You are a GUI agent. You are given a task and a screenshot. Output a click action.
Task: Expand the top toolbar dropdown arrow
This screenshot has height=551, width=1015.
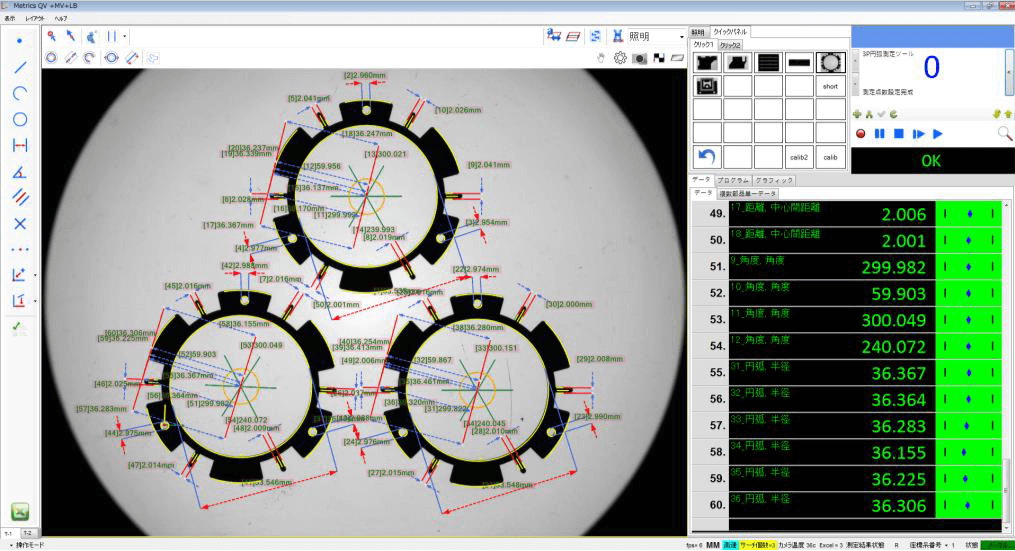pos(124,36)
